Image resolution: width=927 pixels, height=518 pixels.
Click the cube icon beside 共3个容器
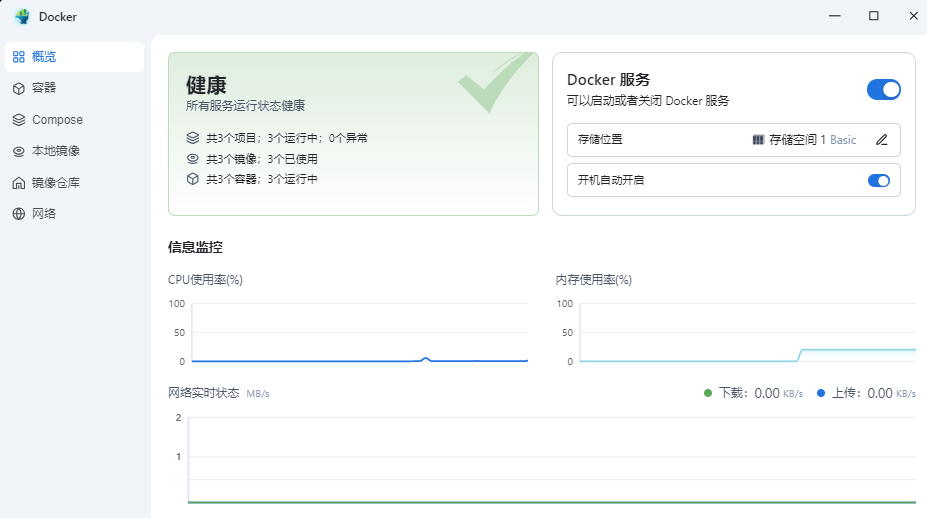193,179
